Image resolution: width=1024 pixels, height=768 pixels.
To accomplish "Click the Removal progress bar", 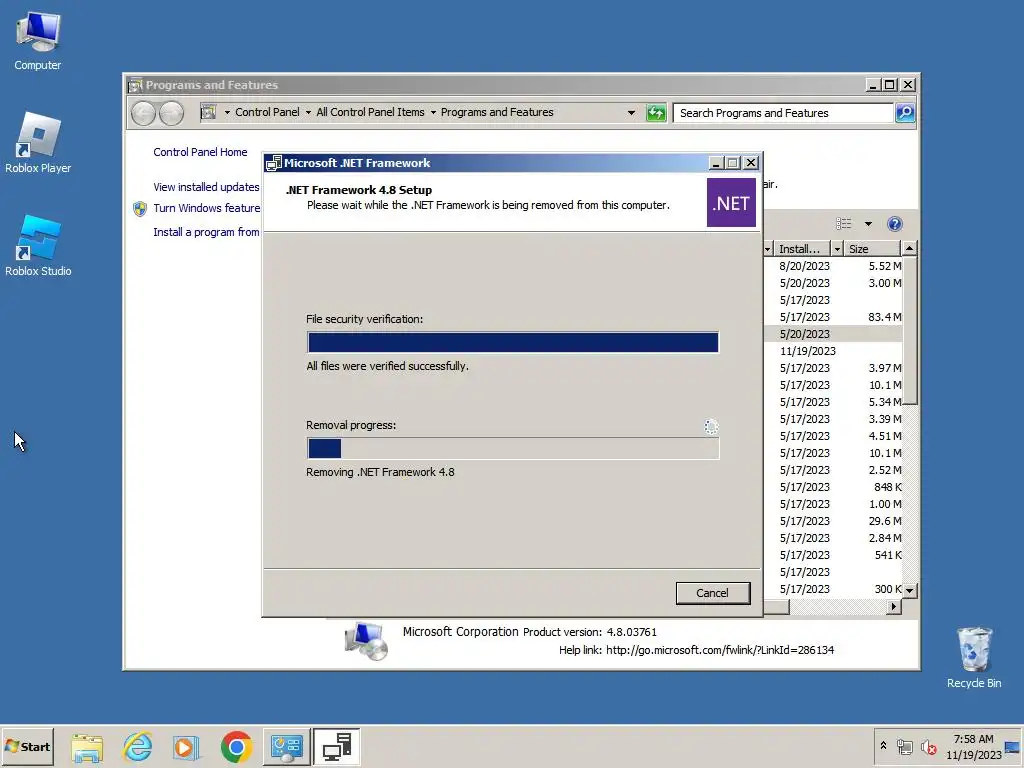I will point(513,449).
